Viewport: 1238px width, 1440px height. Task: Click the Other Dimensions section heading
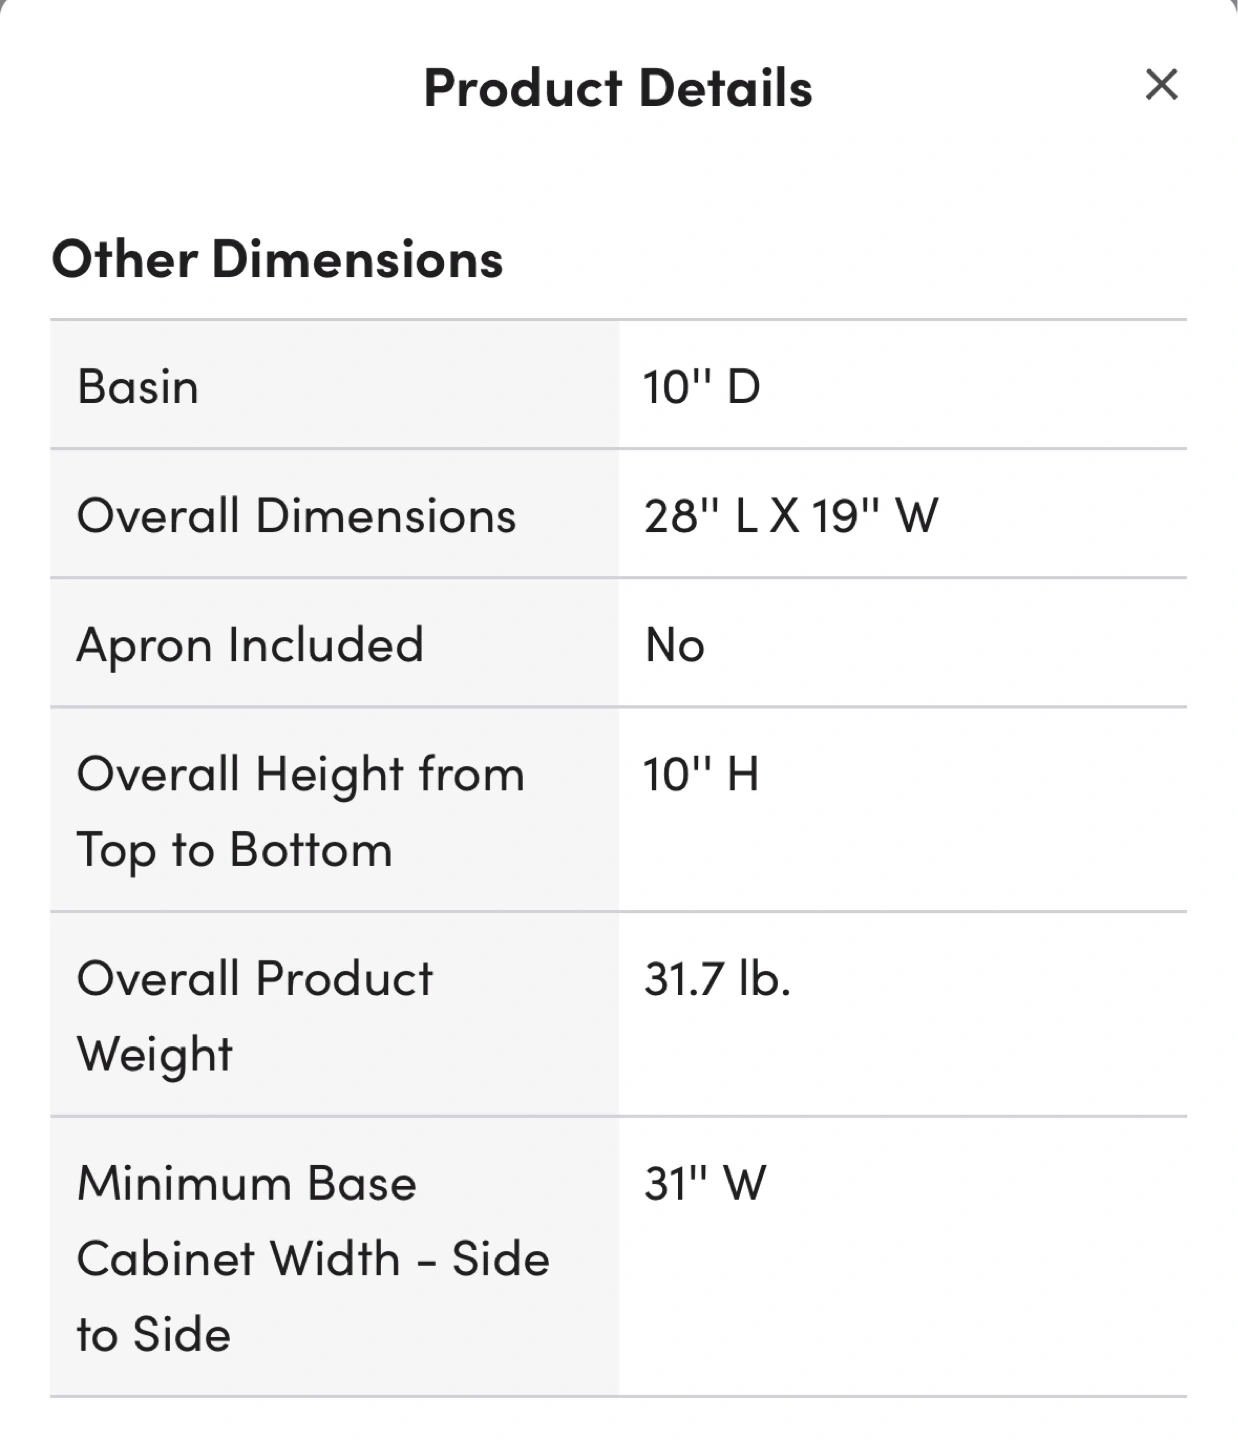pyautogui.click(x=277, y=259)
